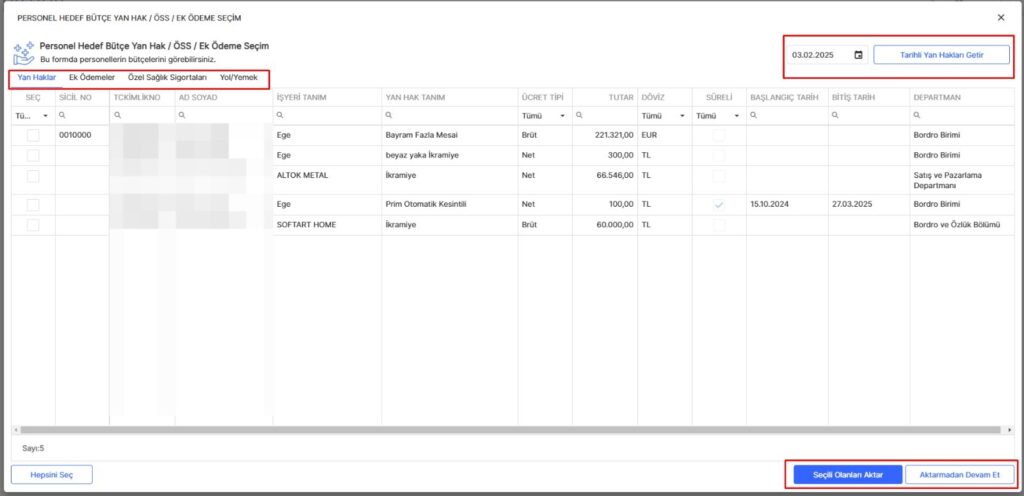
Task: Open the calendar date picker icon
Action: coord(858,55)
